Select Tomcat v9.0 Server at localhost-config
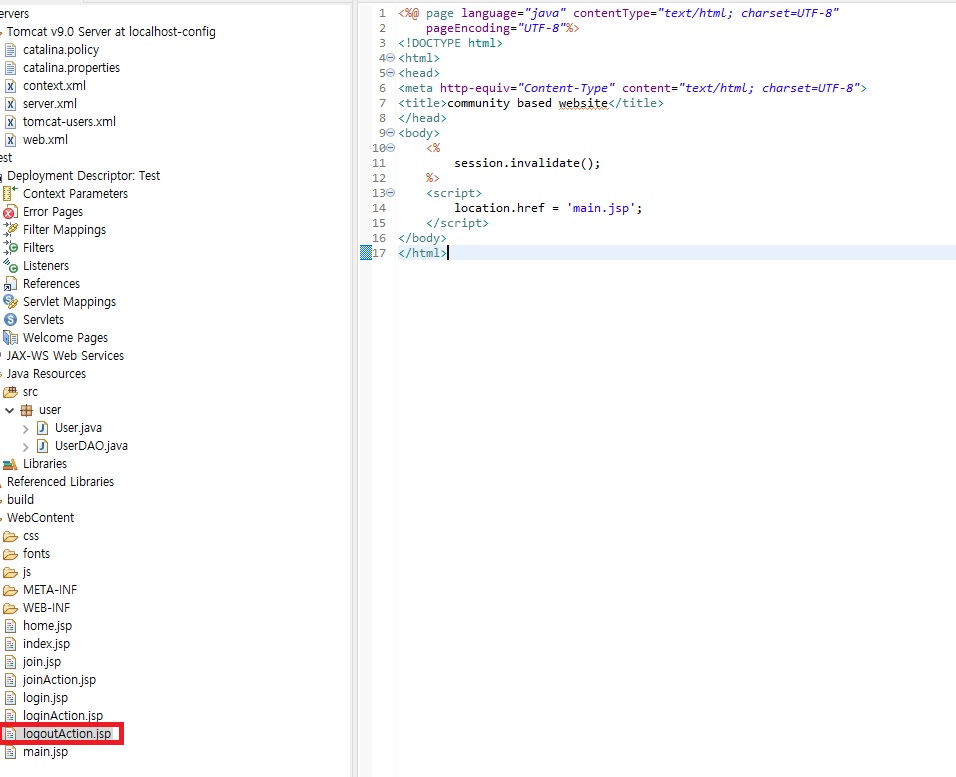956x777 pixels. [111, 32]
